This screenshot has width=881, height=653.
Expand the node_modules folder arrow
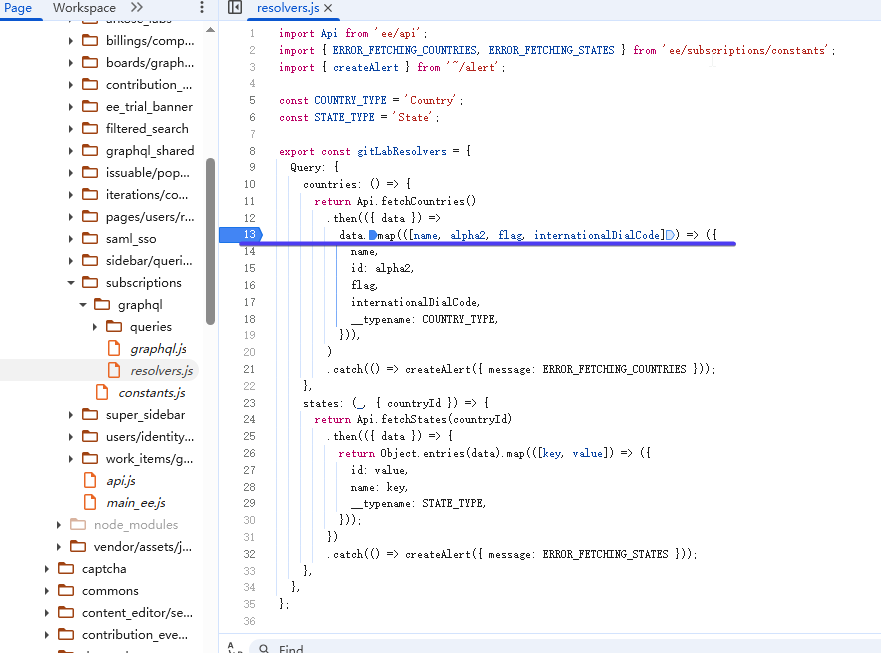coord(58,524)
